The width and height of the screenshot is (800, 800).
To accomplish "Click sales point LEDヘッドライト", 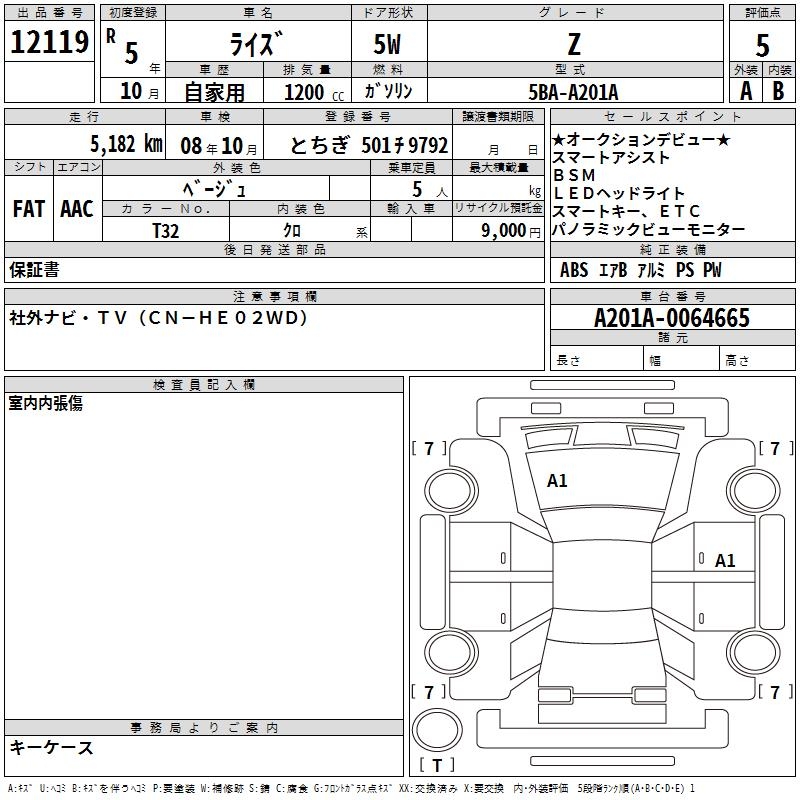I will coord(619,193).
